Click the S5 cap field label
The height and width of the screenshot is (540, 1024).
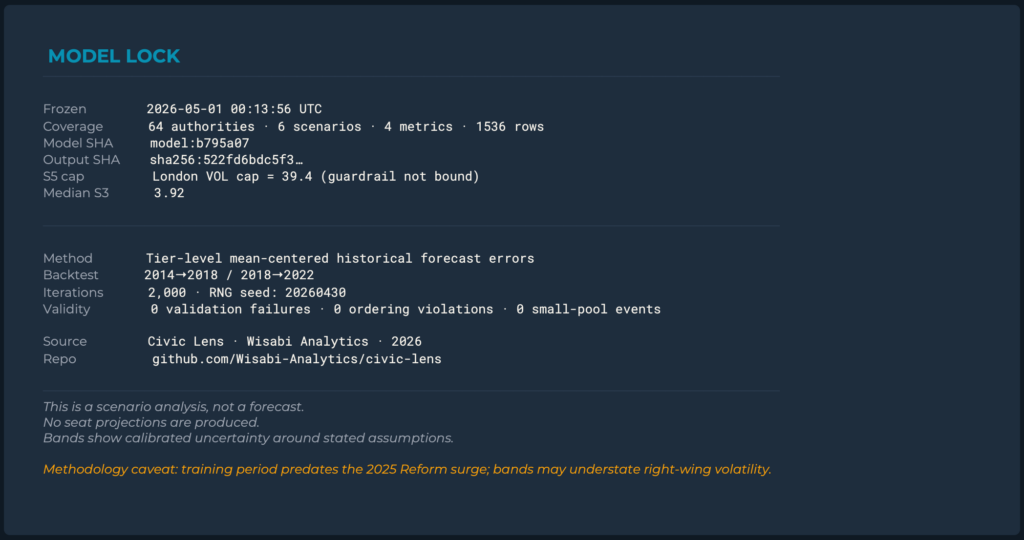tap(63, 177)
